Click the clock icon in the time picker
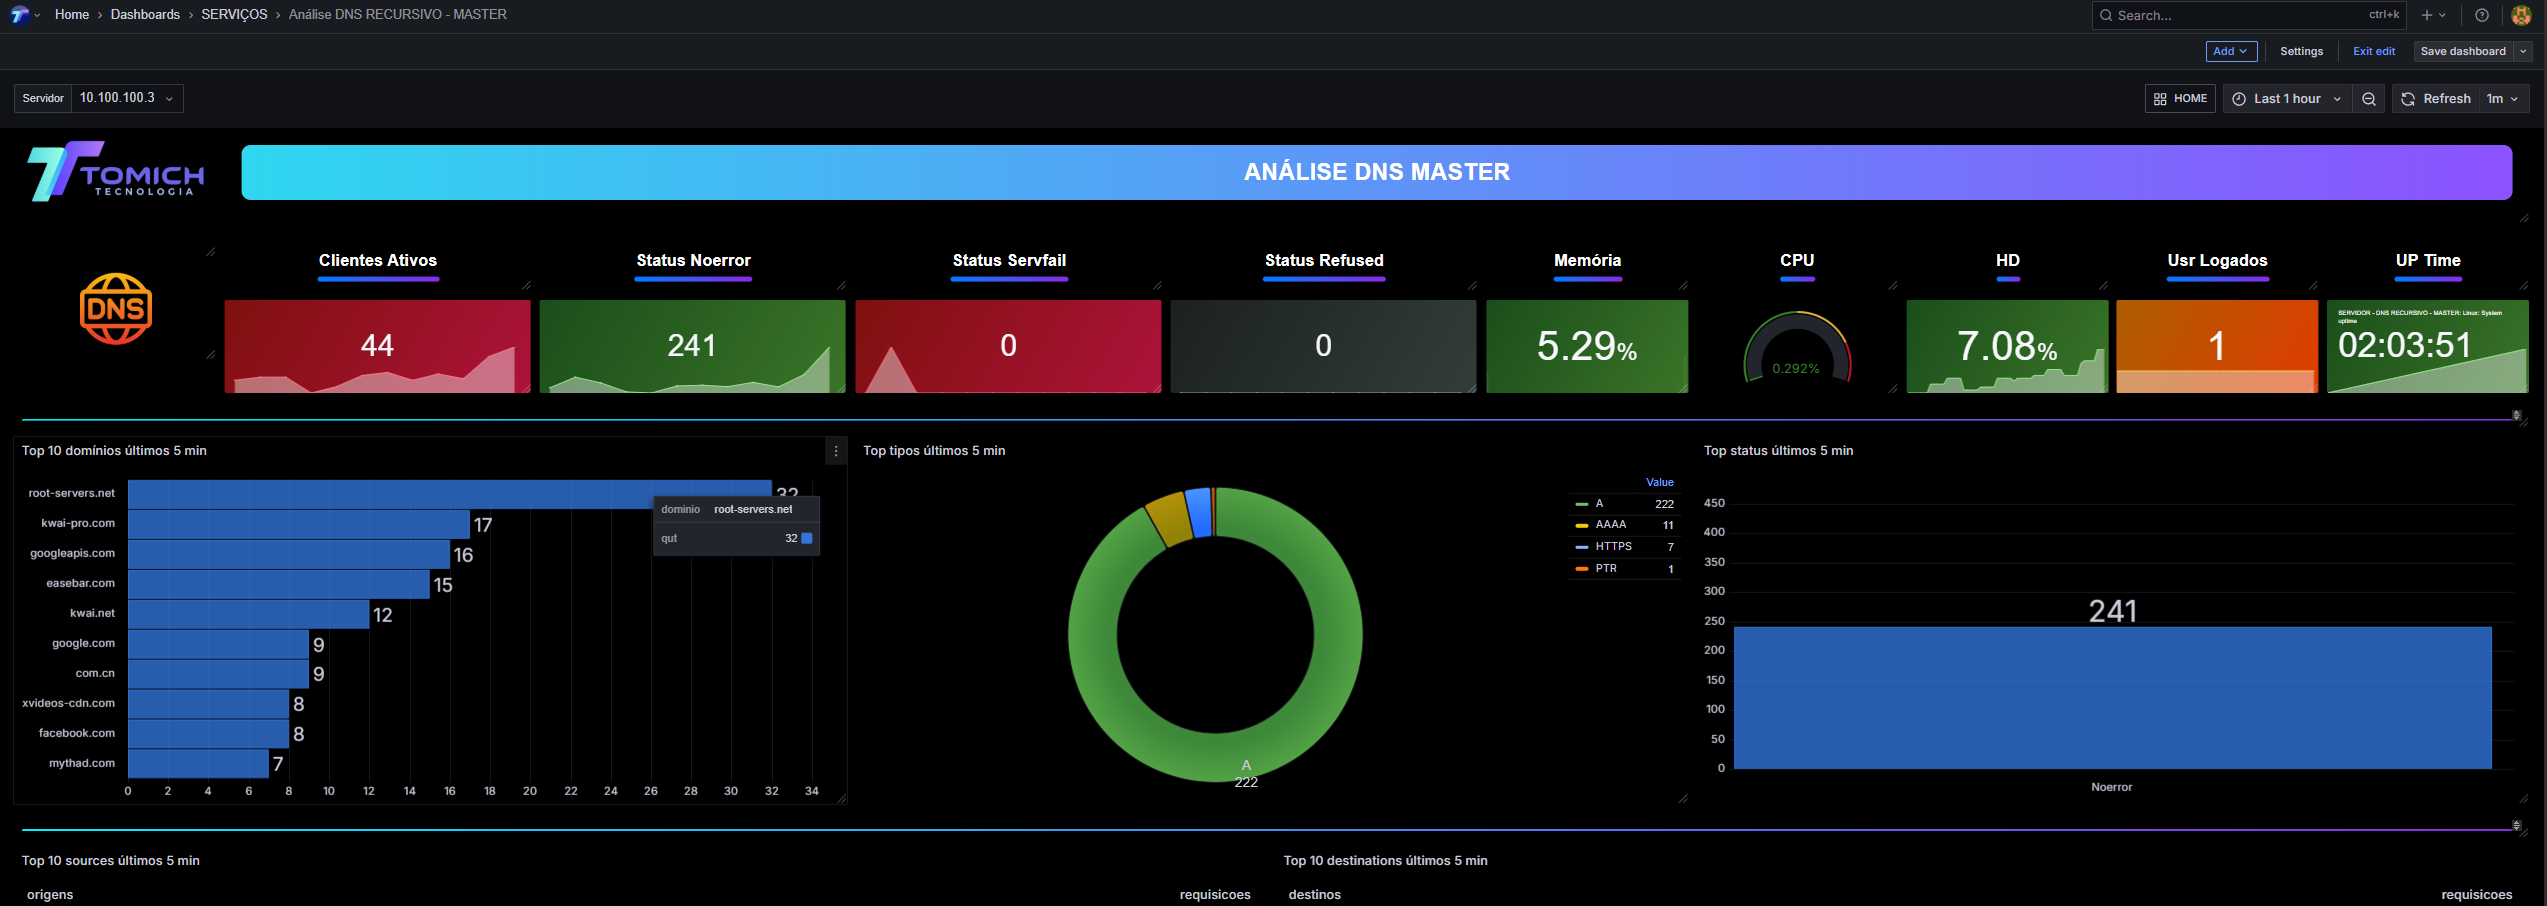Viewport: 2547px width, 906px height. pyautogui.click(x=2240, y=99)
